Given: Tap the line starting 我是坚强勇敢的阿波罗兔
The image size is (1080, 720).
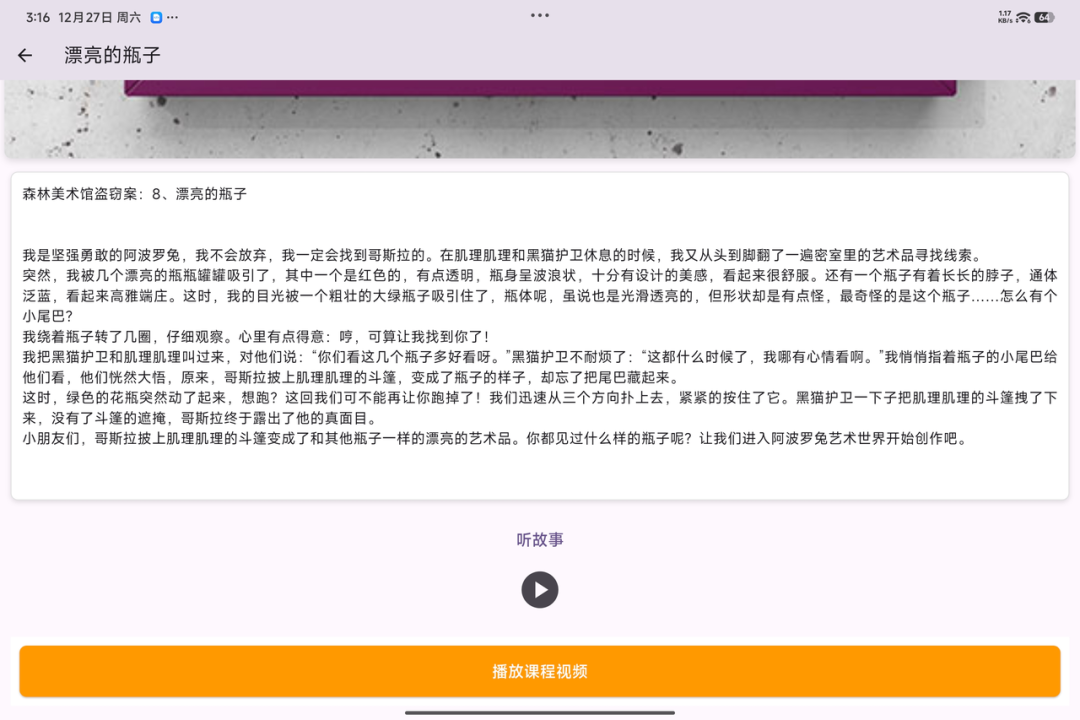Looking at the screenshot, I should 501,255.
